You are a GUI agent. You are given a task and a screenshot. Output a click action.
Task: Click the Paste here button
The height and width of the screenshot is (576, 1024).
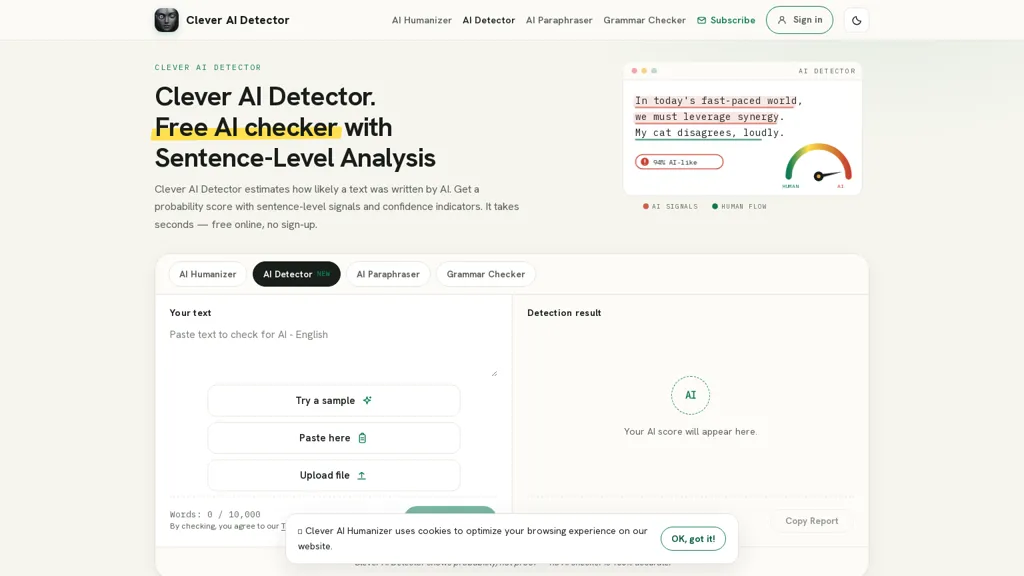(334, 438)
